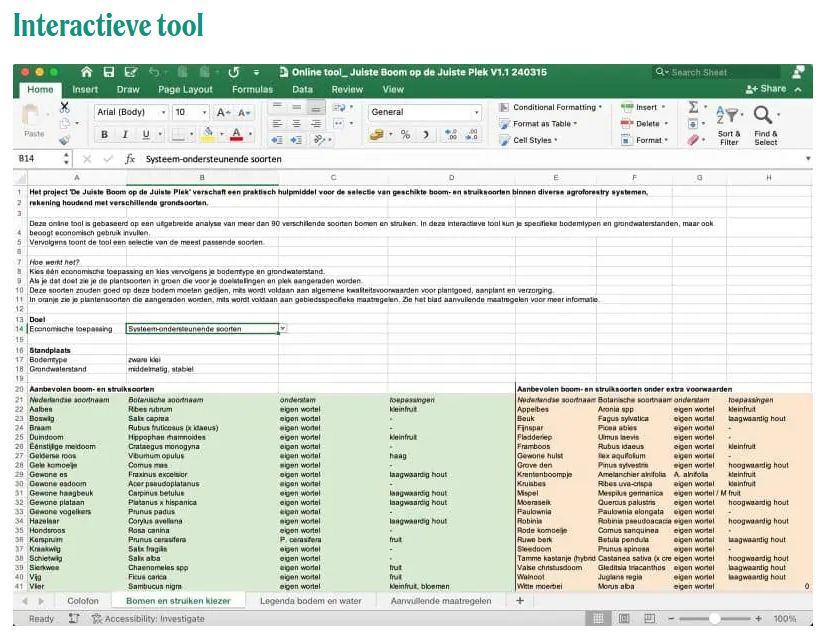This screenshot has width=828, height=640.
Task: Toggle bold formatting
Action: [x=105, y=135]
